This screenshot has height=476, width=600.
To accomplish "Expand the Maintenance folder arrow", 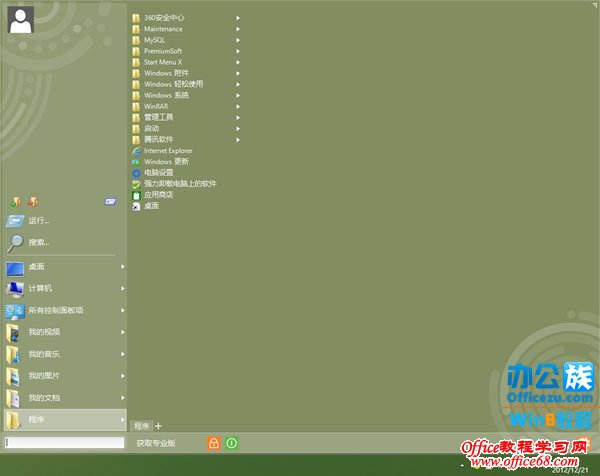I will pos(238,29).
